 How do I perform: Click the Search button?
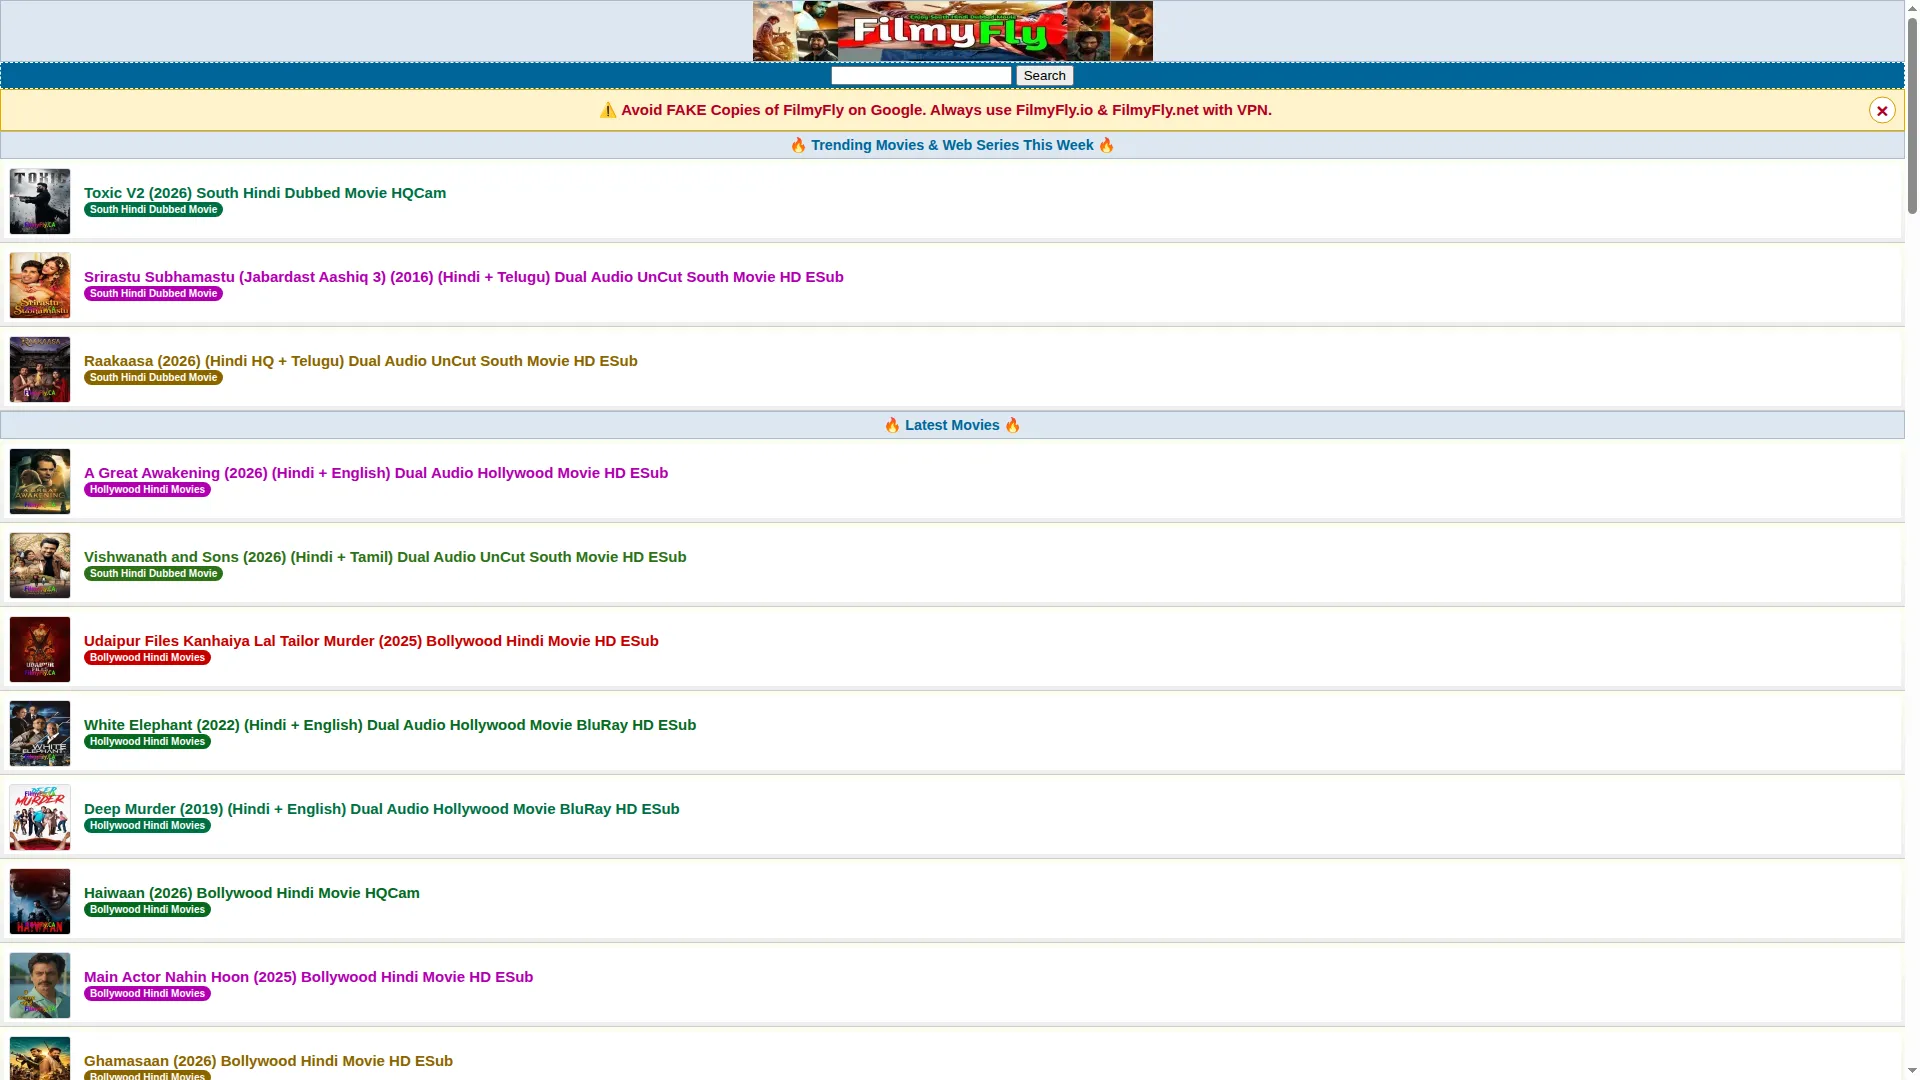tap(1044, 76)
